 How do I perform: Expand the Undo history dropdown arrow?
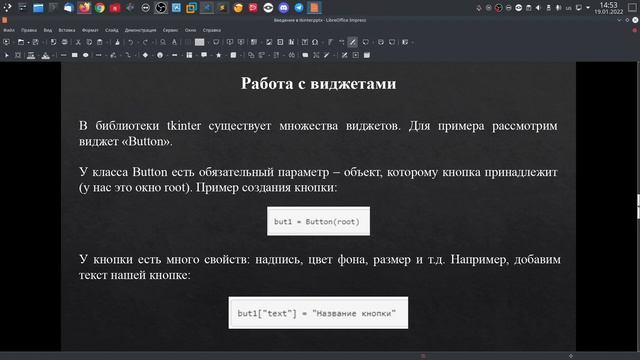138,42
